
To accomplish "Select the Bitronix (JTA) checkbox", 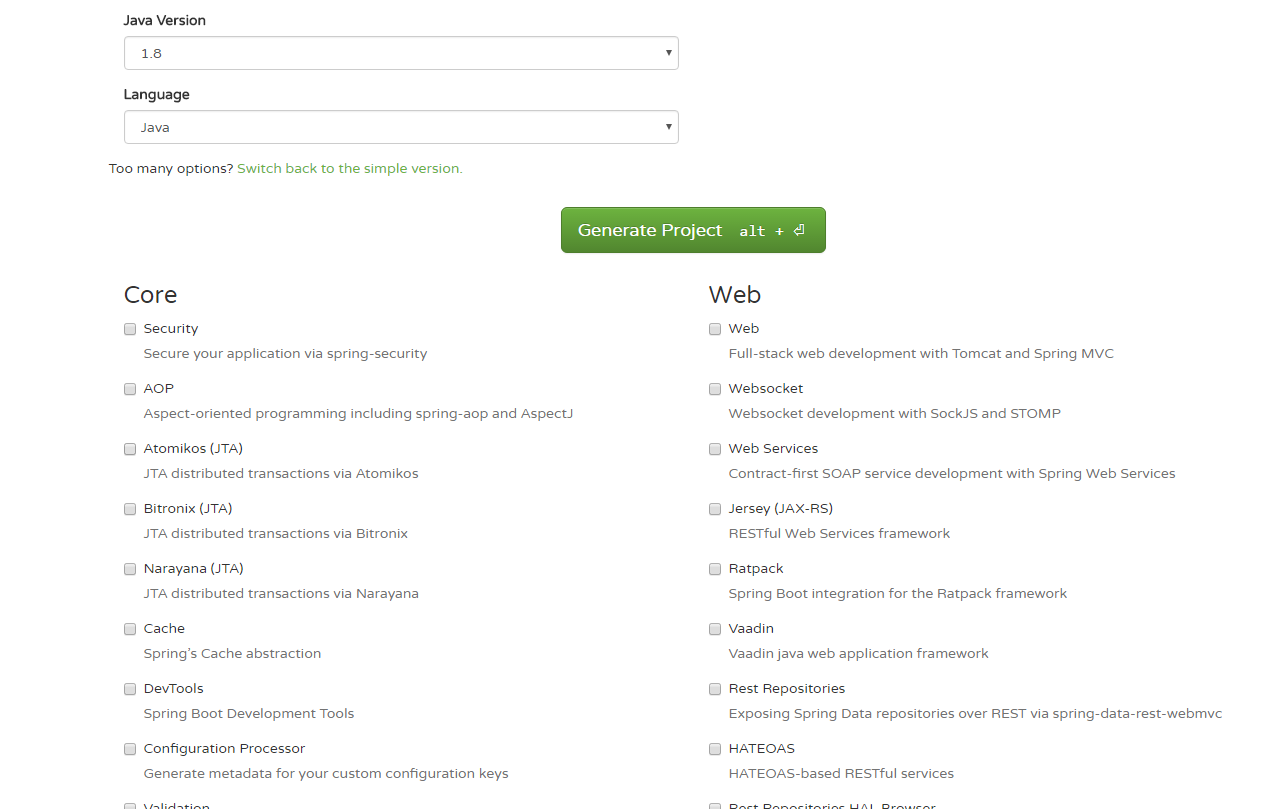I will point(130,509).
